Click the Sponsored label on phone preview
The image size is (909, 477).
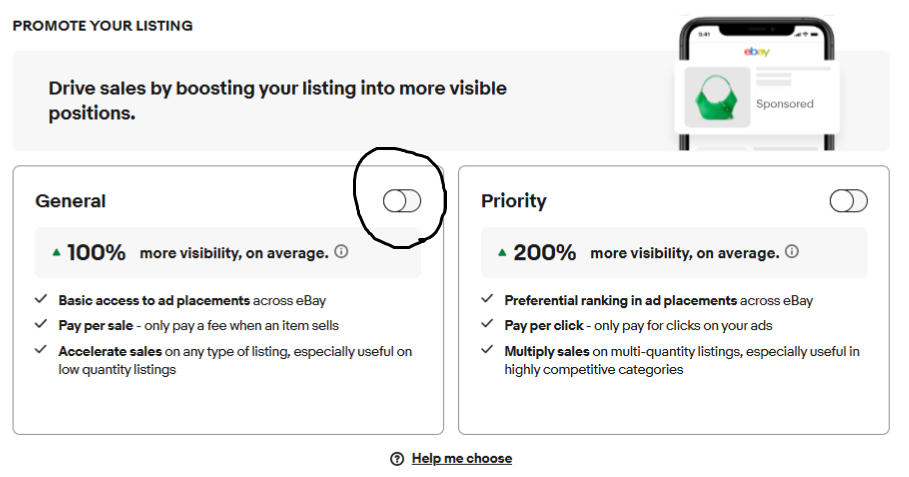[784, 104]
